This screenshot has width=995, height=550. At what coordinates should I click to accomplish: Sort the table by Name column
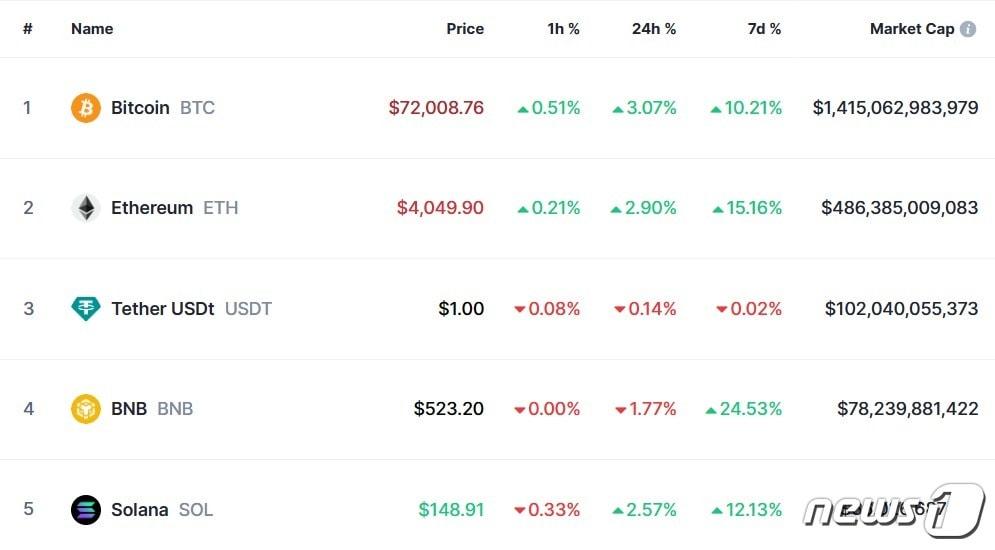coord(92,29)
